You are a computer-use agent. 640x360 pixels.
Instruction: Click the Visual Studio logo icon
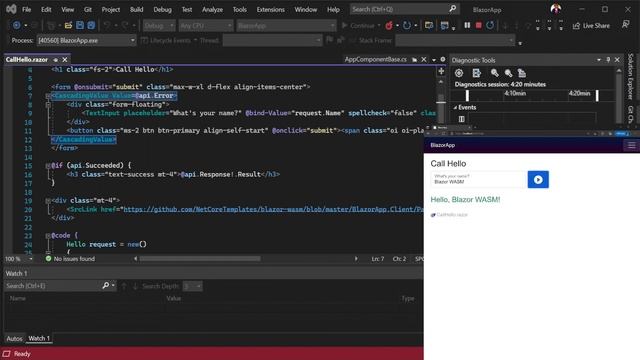[11, 9]
